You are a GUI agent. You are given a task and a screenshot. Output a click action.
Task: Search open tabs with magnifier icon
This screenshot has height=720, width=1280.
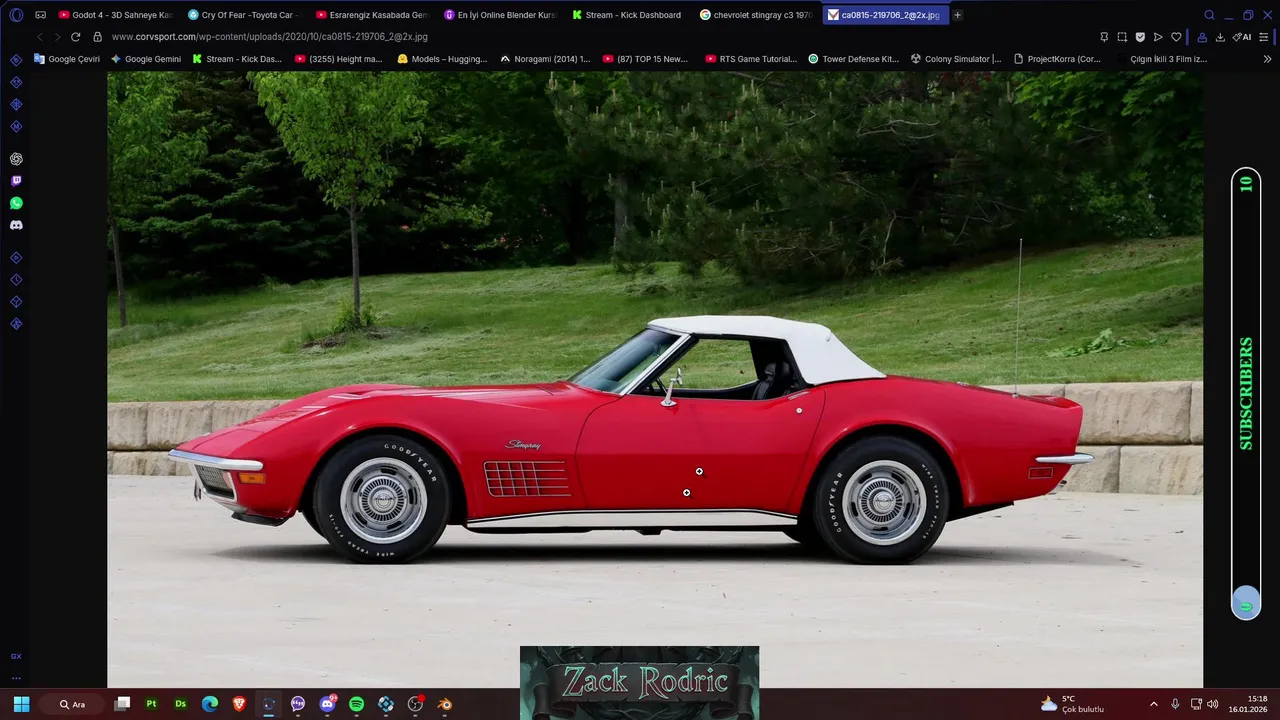tap(1209, 15)
